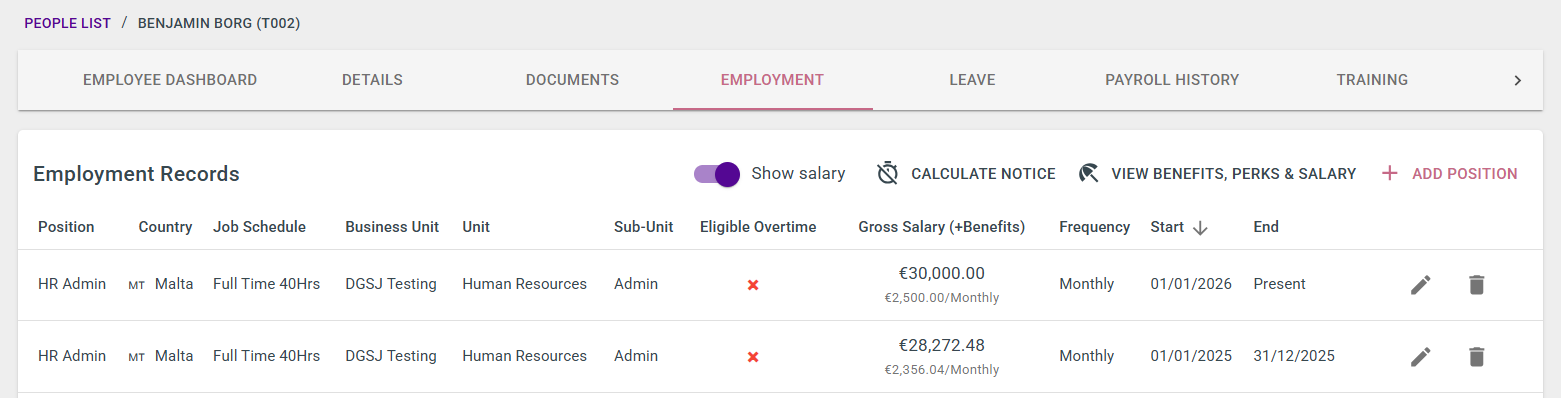The image size is (1561, 398).
Task: Switch to the Documents tab
Action: click(572, 80)
